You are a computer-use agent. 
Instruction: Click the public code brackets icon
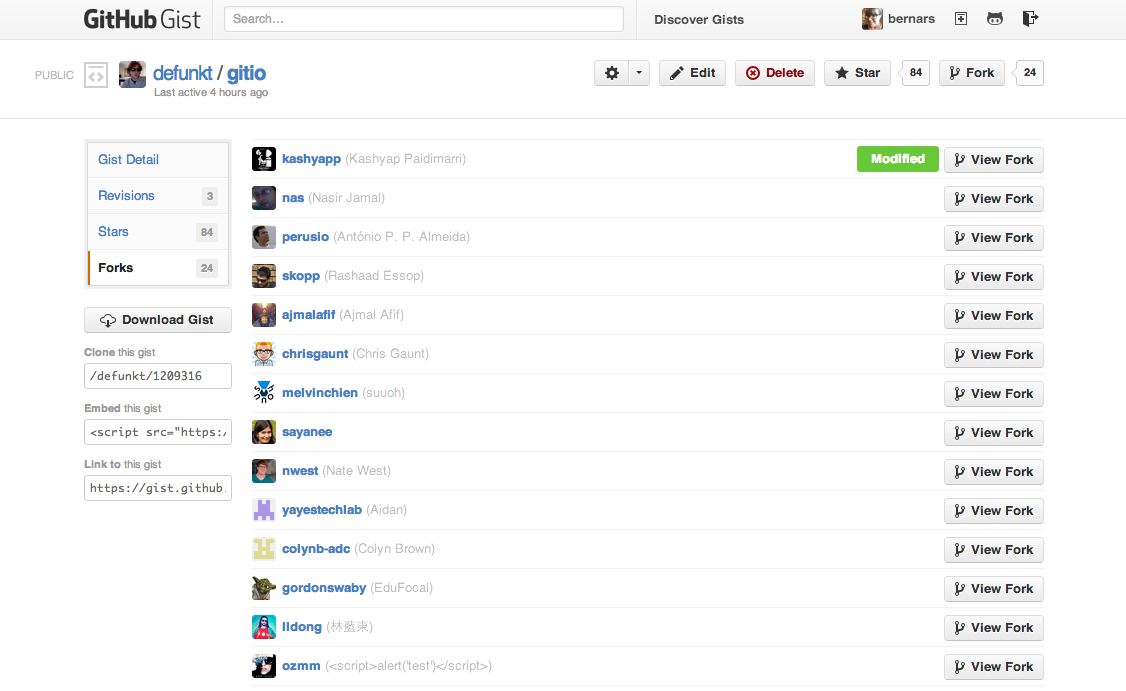(95, 74)
